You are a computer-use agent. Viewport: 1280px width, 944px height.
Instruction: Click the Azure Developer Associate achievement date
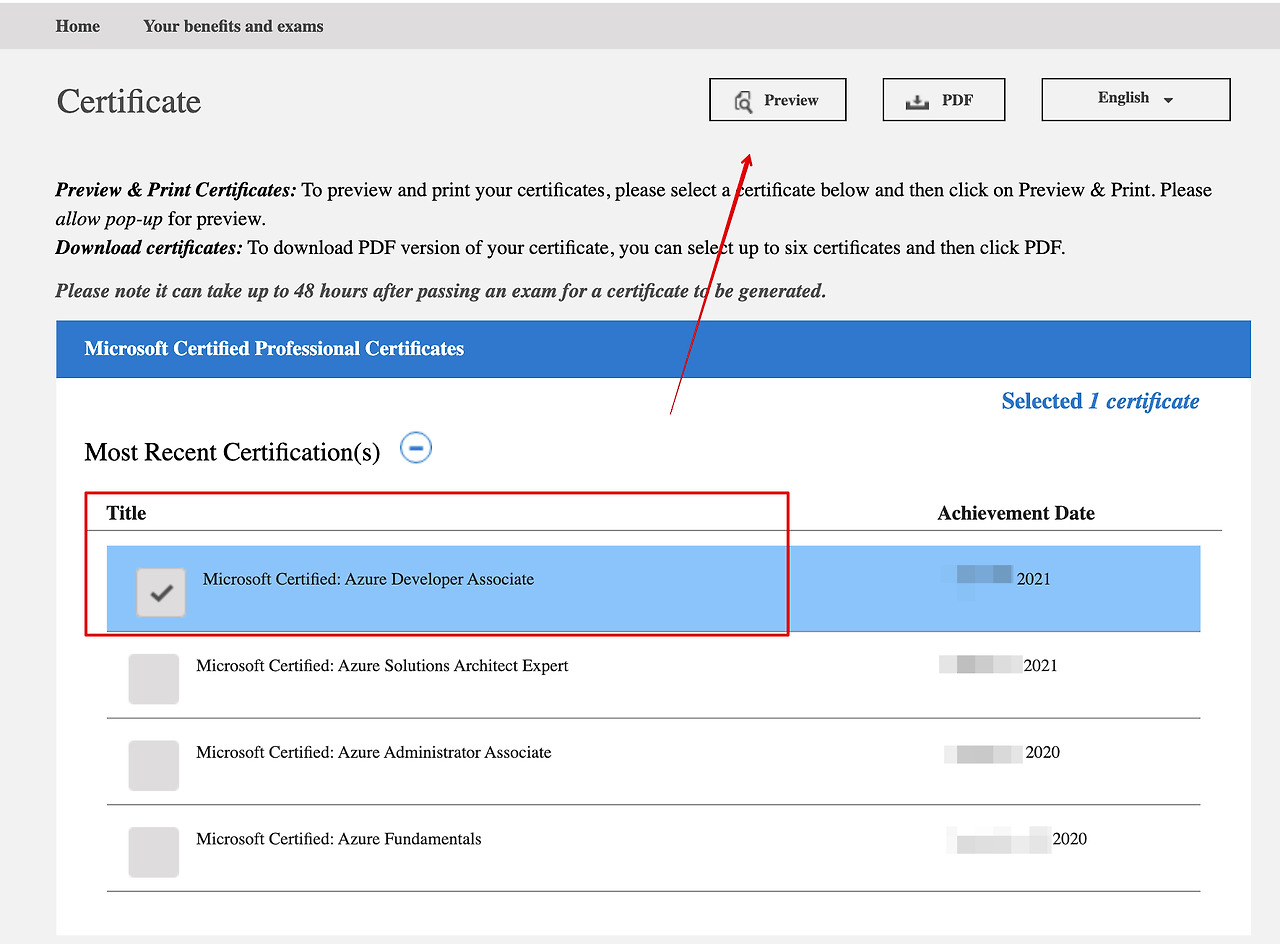[998, 579]
